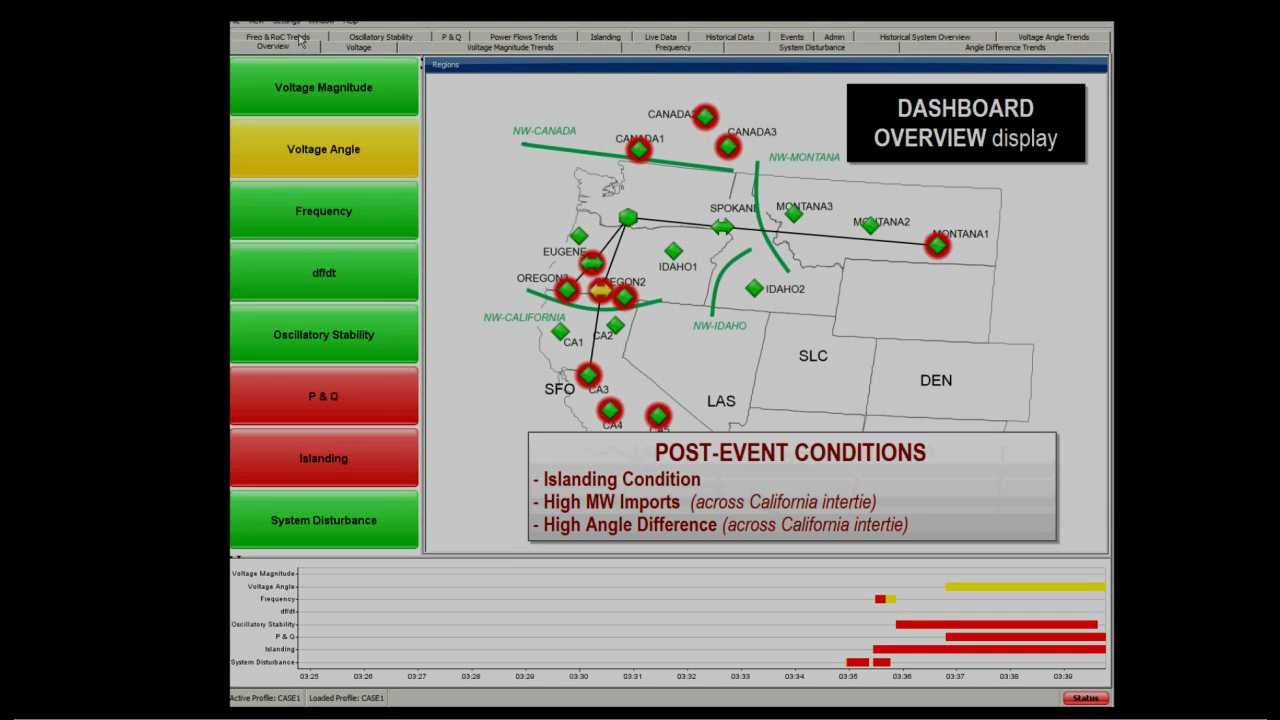Click the EUGENE power flow arrow marker

[591, 263]
